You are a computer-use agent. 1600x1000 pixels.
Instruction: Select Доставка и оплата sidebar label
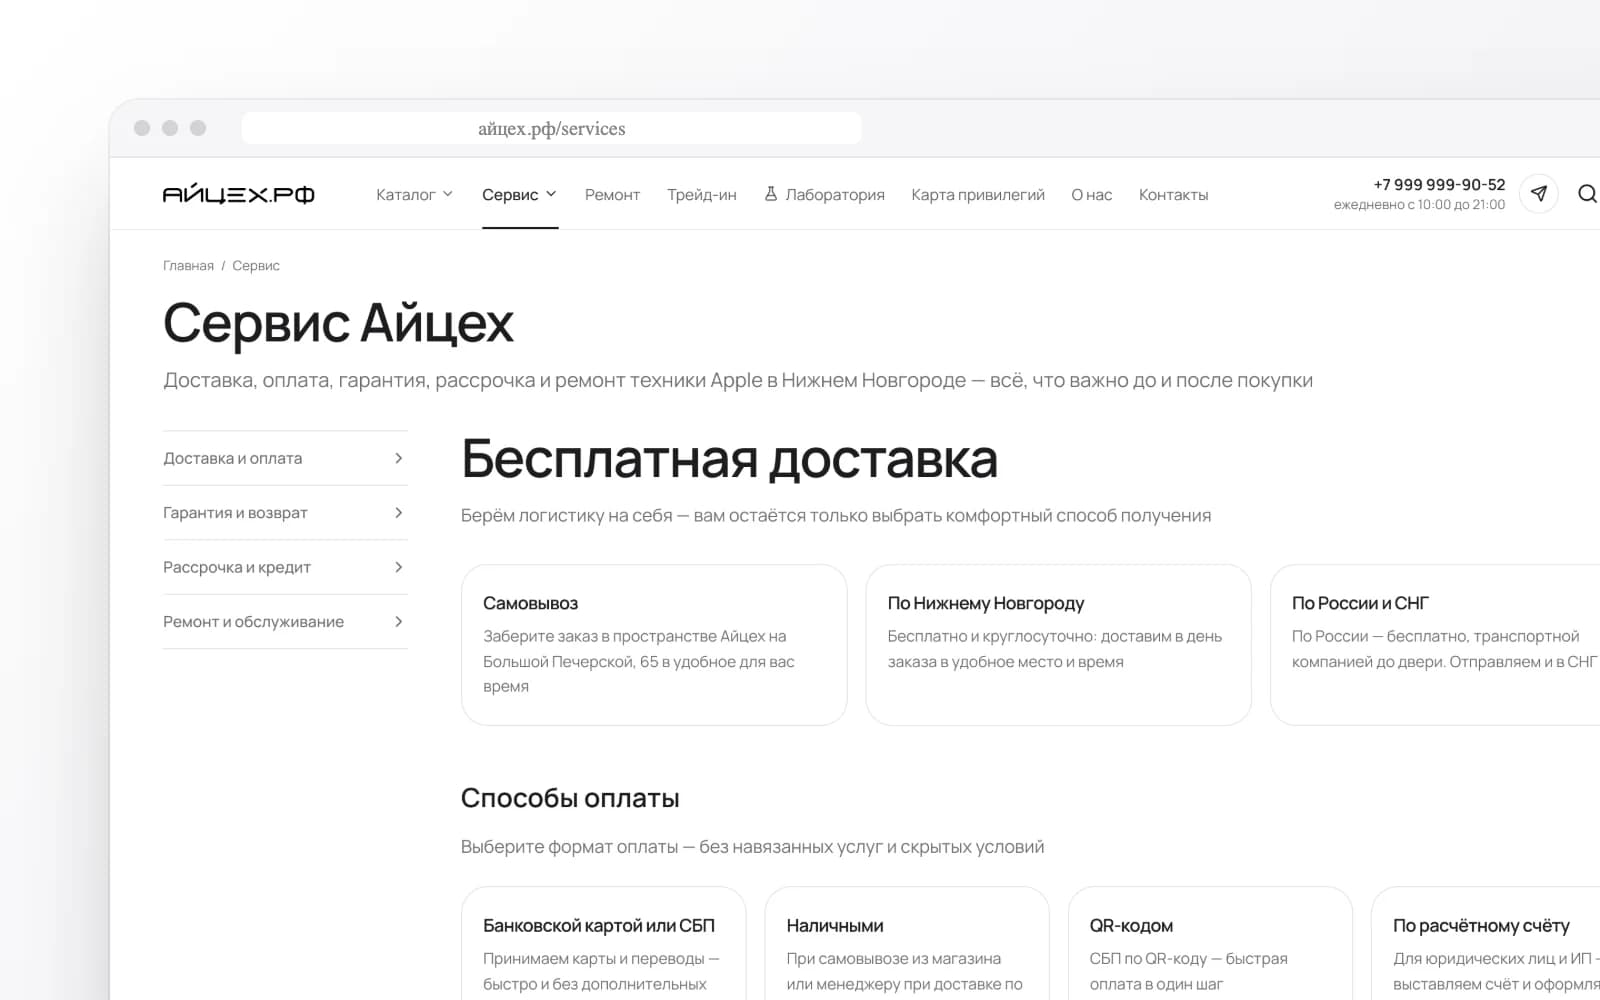coord(232,458)
